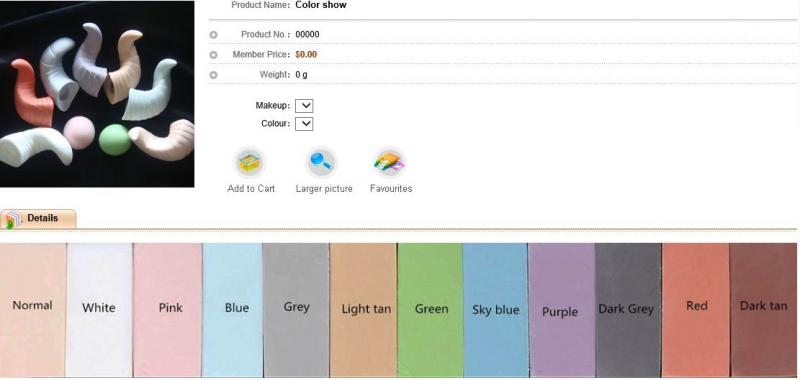Screen dimensions: 800x380
Task: Click the Light tan swatch
Action: (363, 310)
